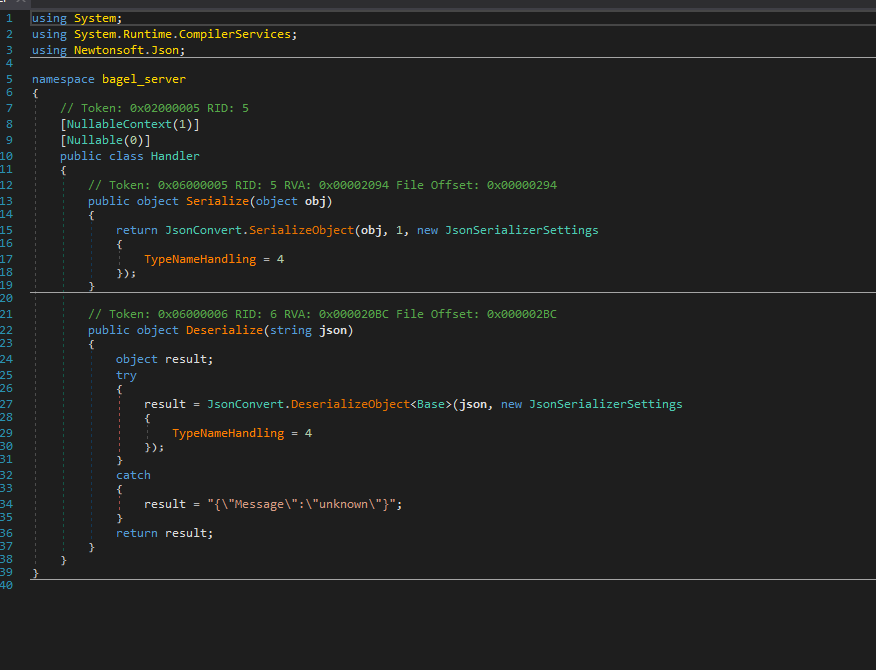This screenshot has width=876, height=670.
Task: Click the Nullable(0) attribute name
Action: tap(94, 140)
